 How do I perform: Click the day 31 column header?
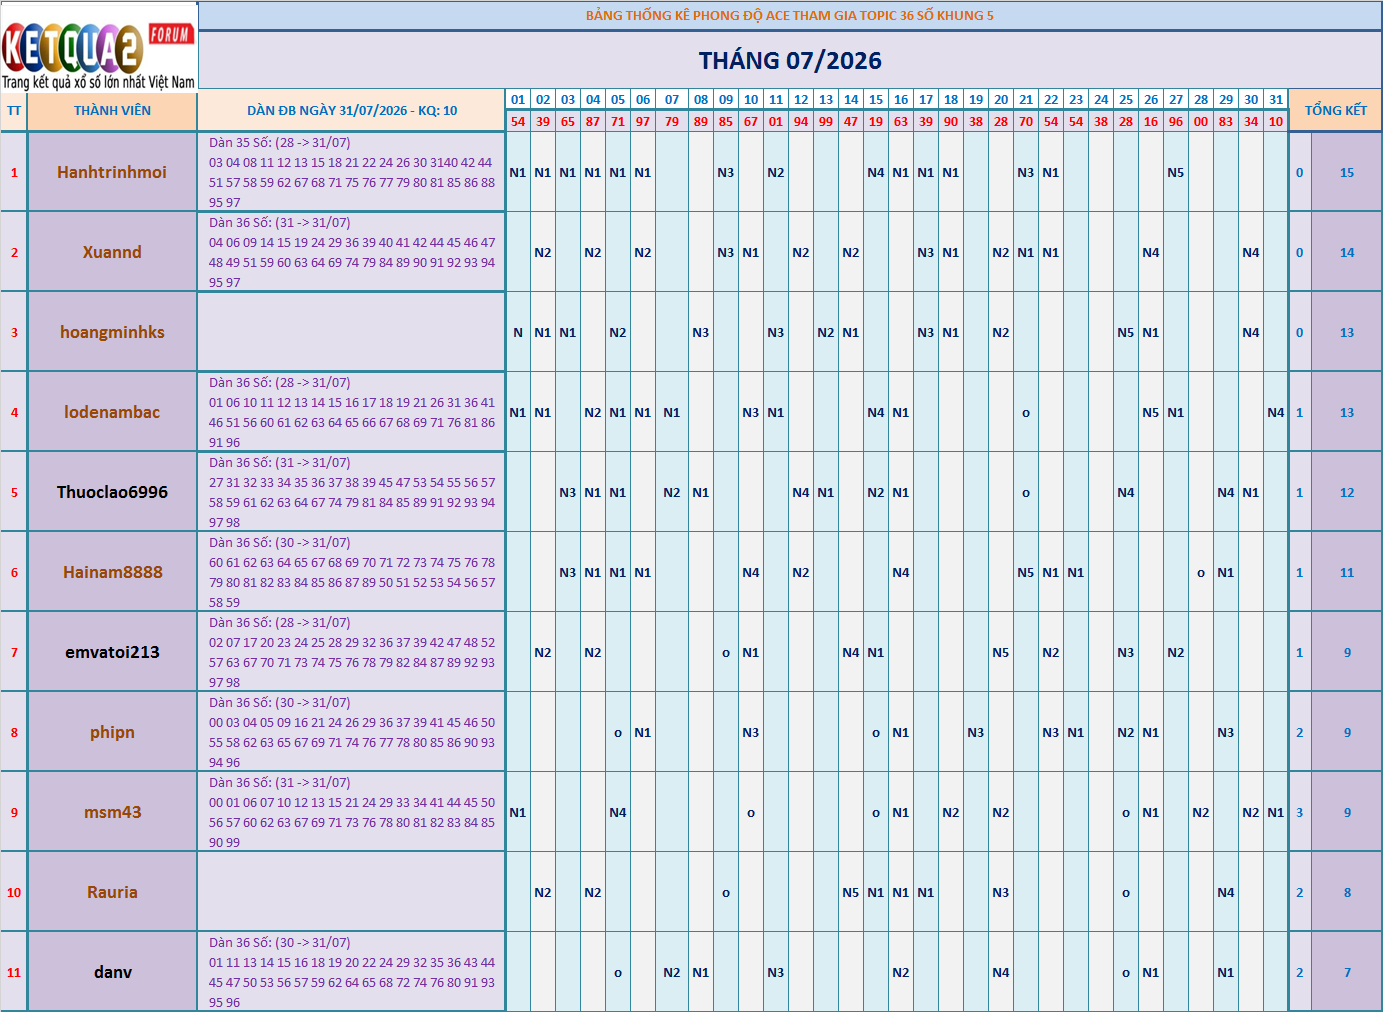click(1276, 99)
